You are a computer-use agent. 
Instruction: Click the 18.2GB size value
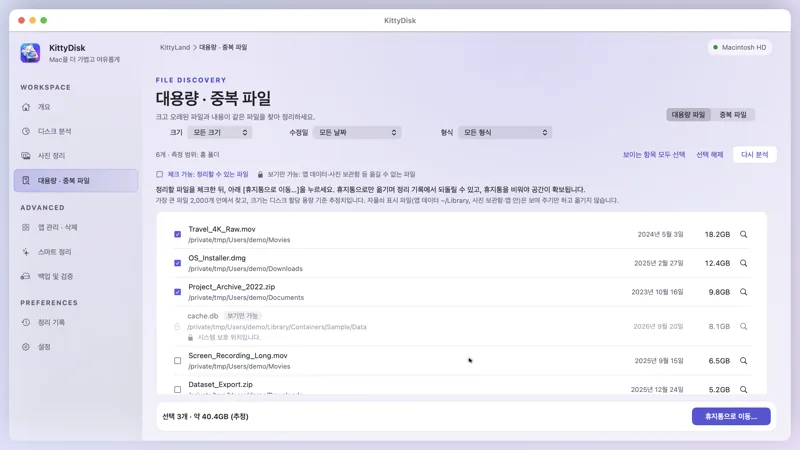coord(717,234)
